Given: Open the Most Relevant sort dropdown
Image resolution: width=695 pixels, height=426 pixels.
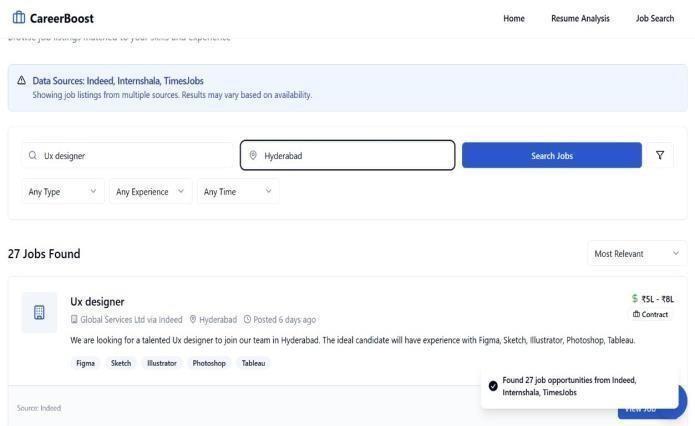Looking at the screenshot, I should point(636,253).
